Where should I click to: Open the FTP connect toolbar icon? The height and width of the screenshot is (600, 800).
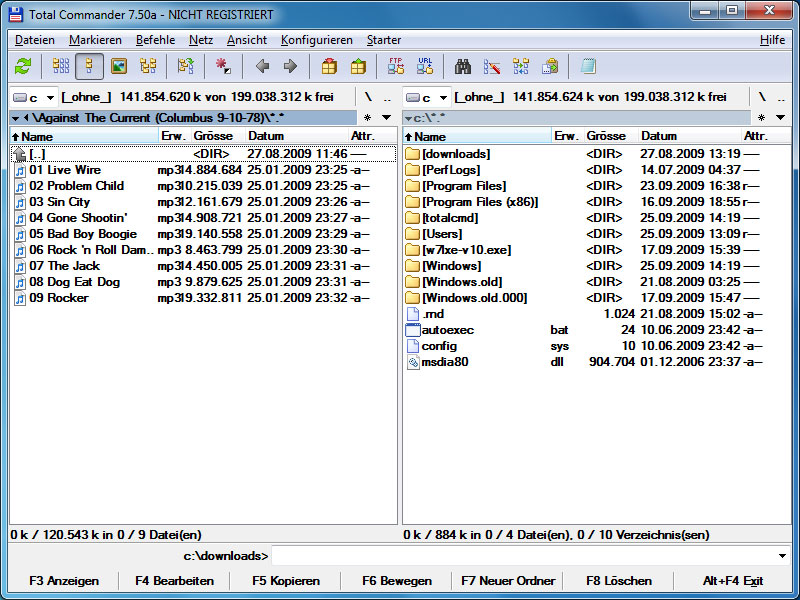(x=396, y=66)
